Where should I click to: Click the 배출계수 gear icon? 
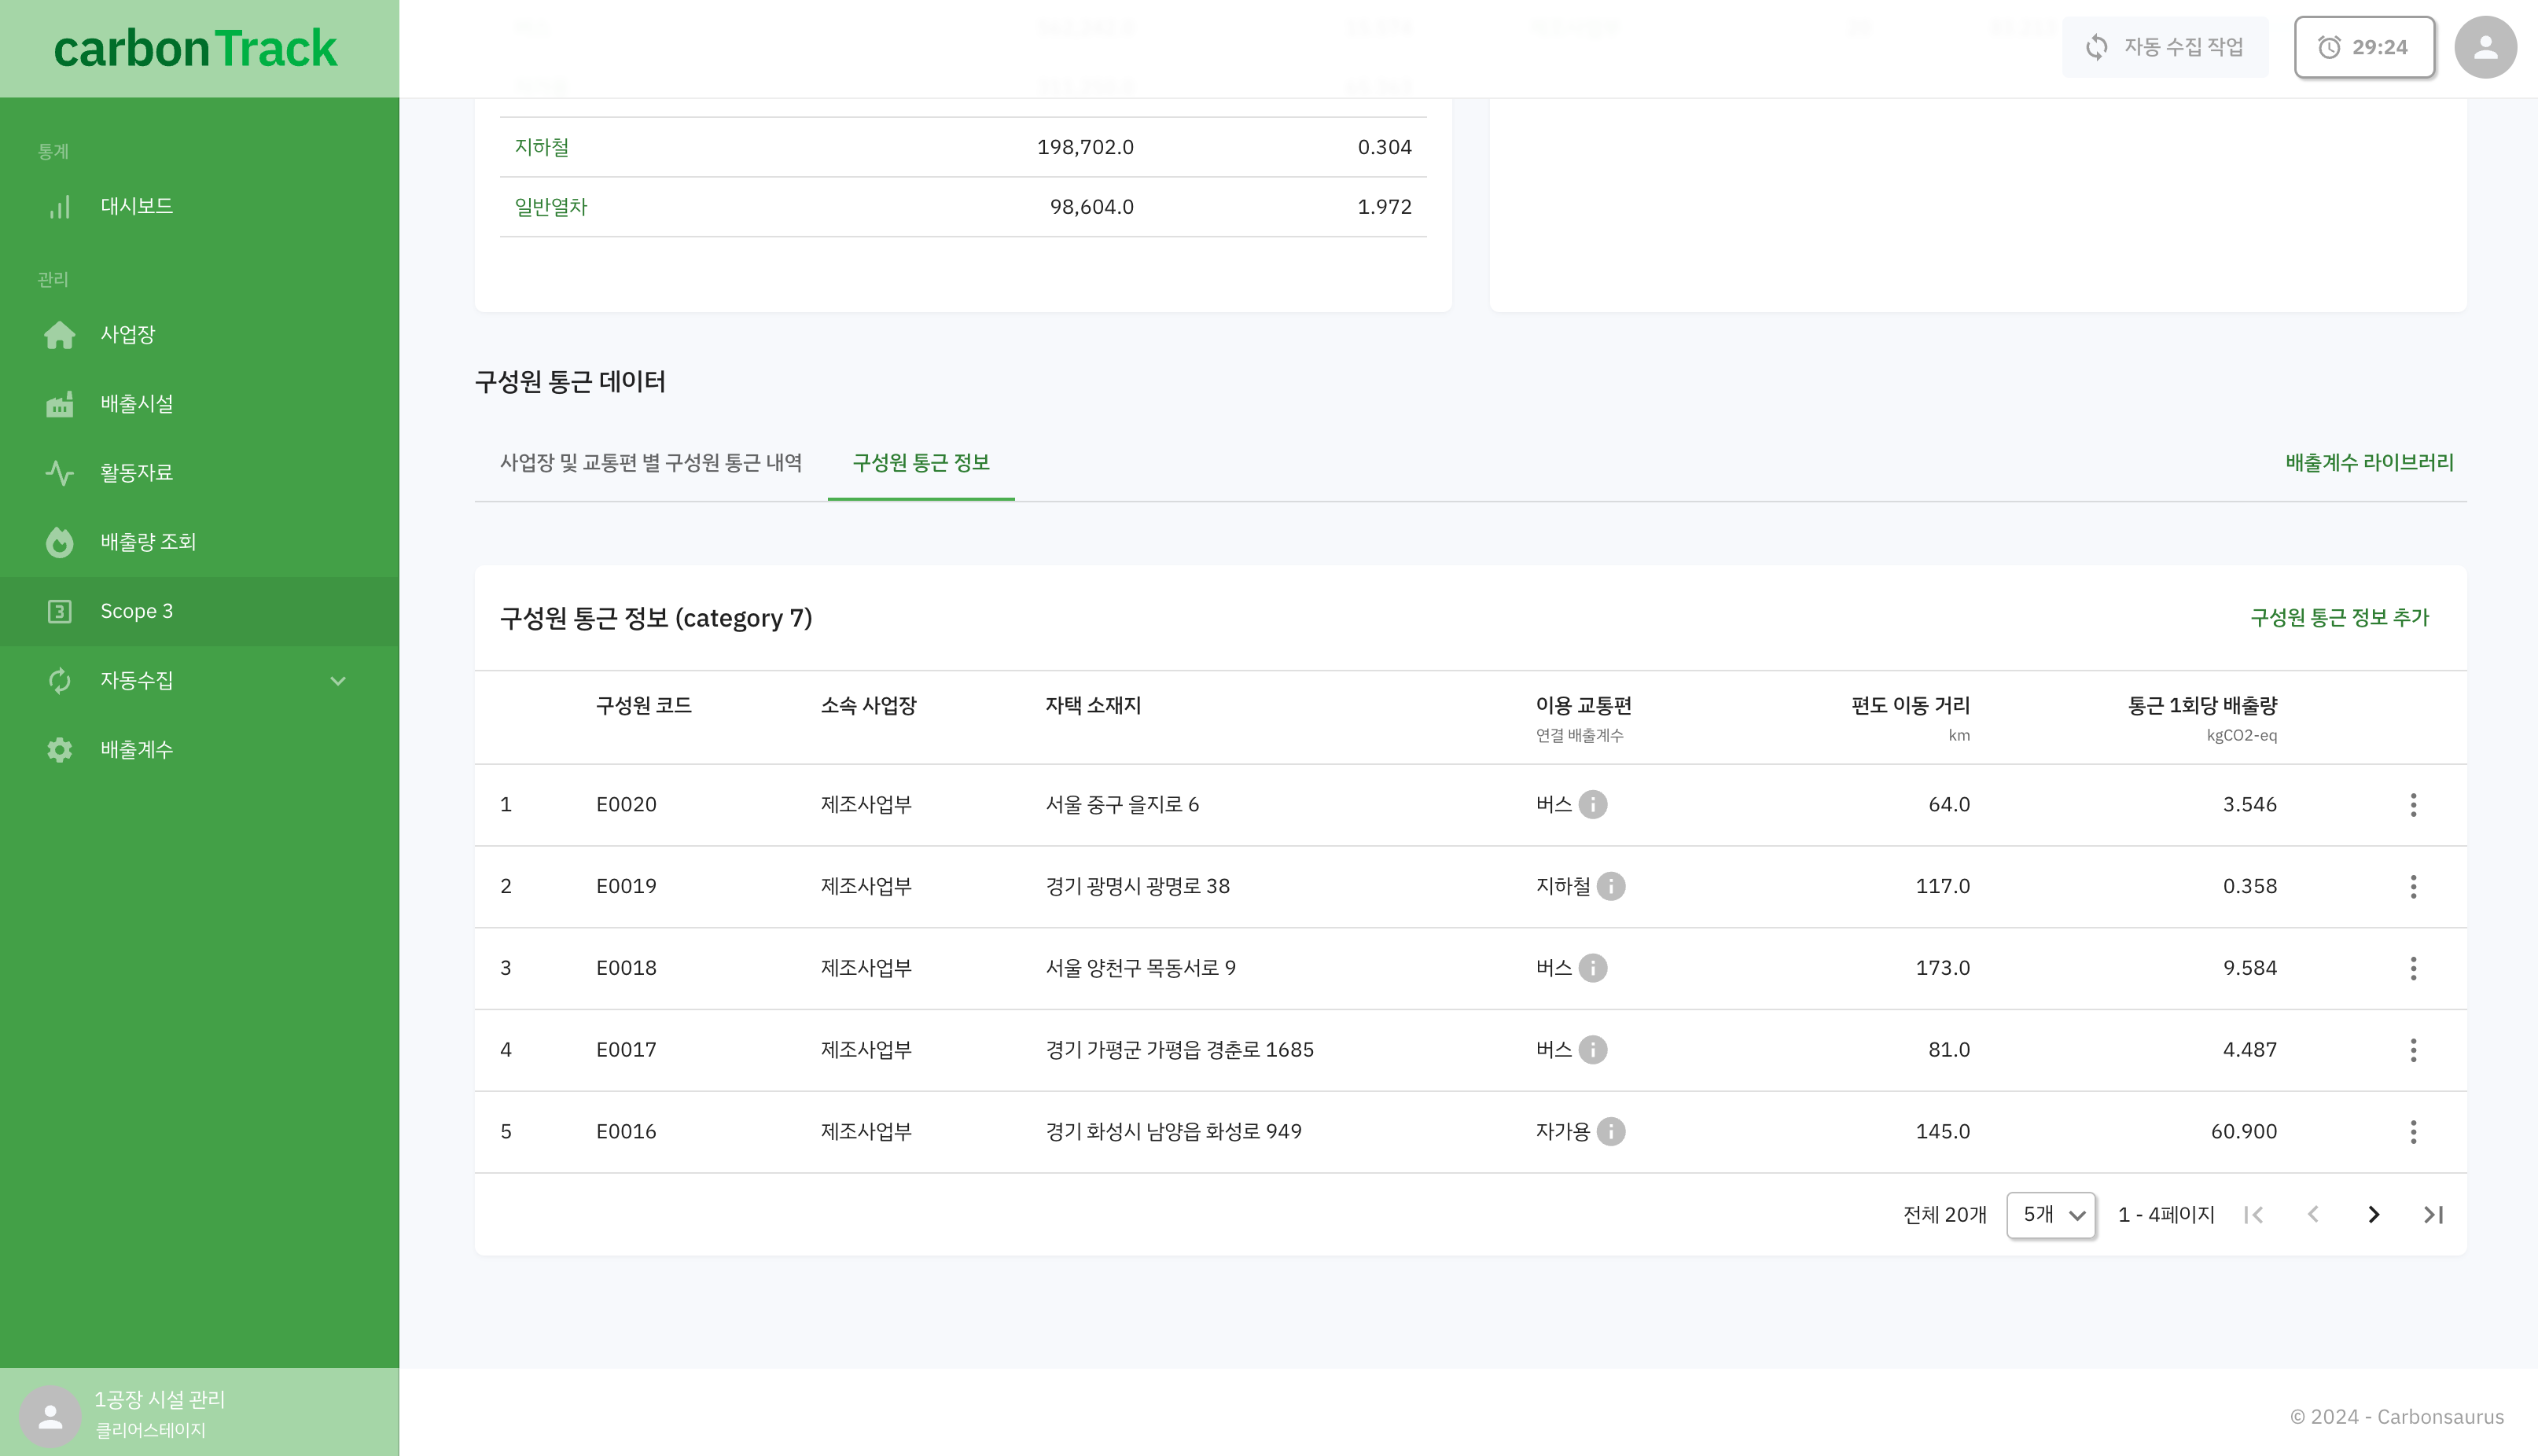(x=60, y=750)
